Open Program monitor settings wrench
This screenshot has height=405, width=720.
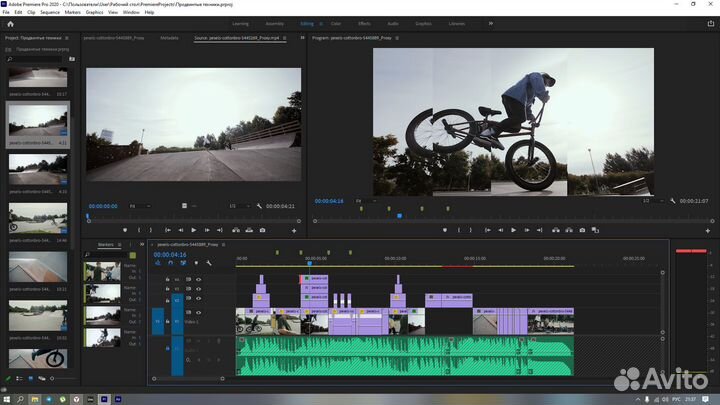click(x=672, y=201)
